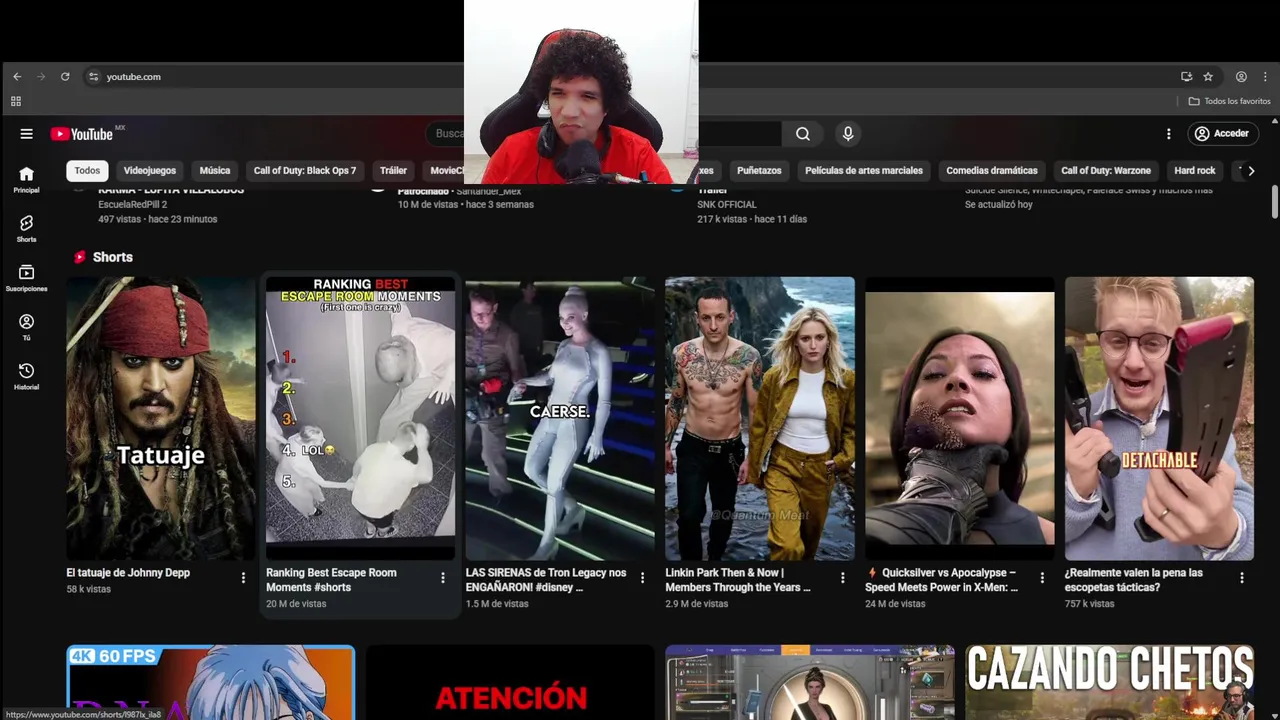1280x720 pixels.
Task: Open Suscripciones in the sidebar
Action: 26,278
